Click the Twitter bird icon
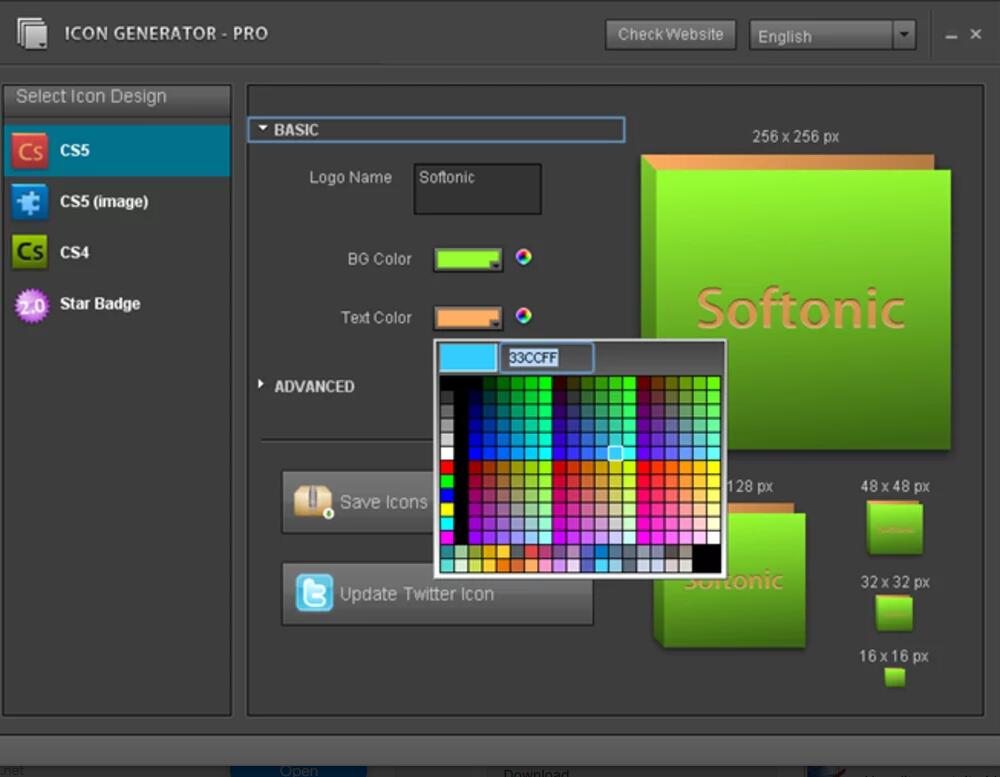The image size is (1000, 777). [x=314, y=593]
